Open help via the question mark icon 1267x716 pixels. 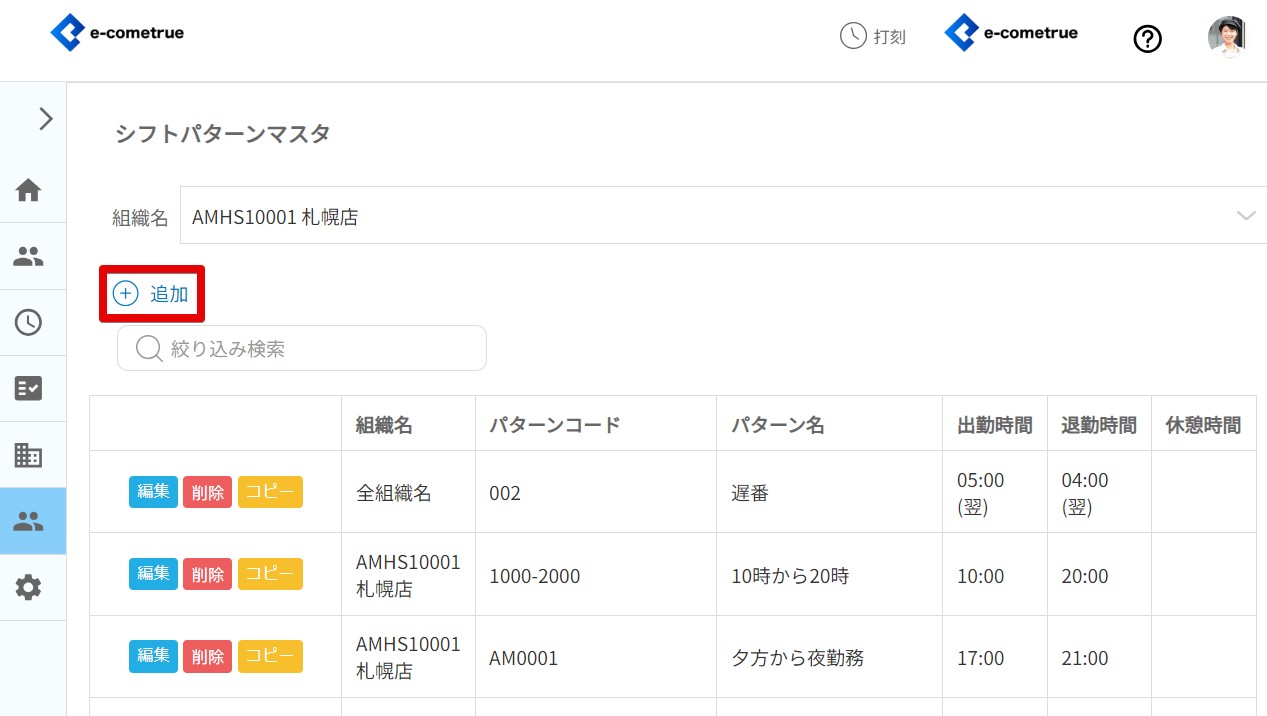click(x=1147, y=39)
